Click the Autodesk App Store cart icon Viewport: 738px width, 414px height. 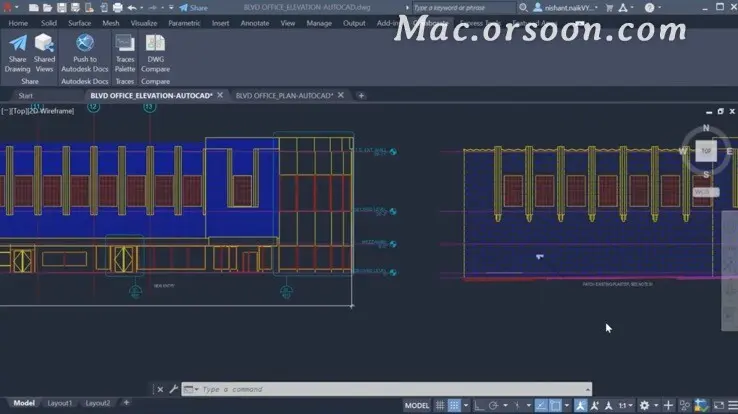610,8
